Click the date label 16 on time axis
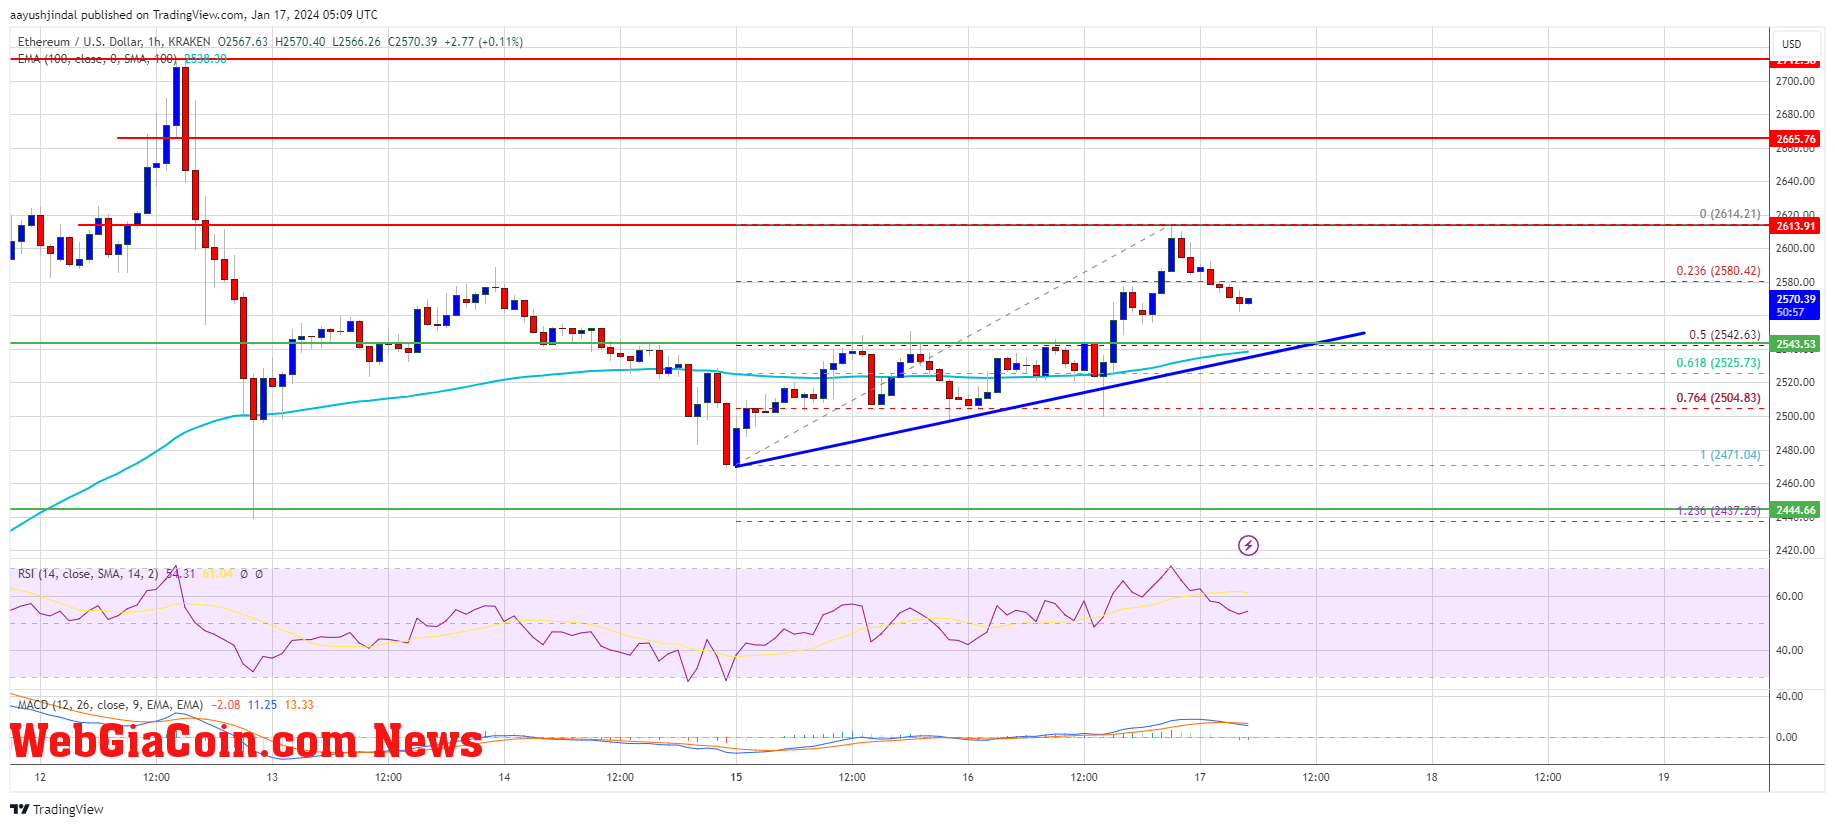This screenshot has height=827, width=1835. click(968, 777)
